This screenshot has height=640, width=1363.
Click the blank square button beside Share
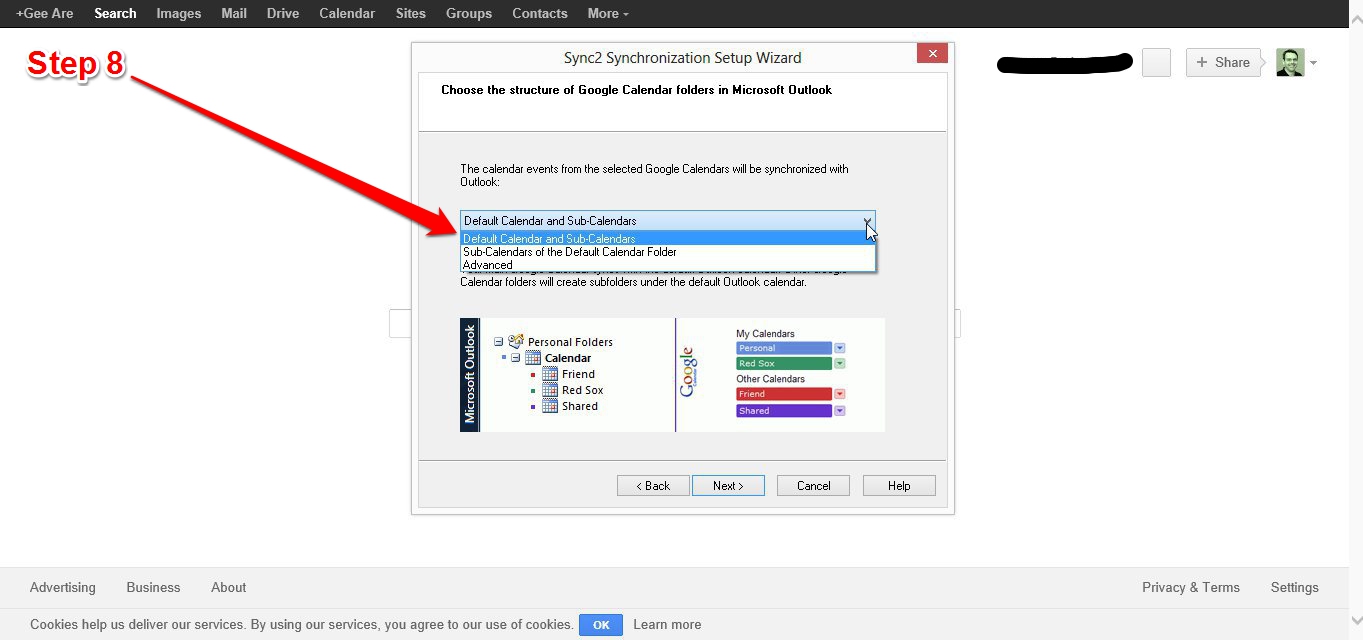(1156, 62)
